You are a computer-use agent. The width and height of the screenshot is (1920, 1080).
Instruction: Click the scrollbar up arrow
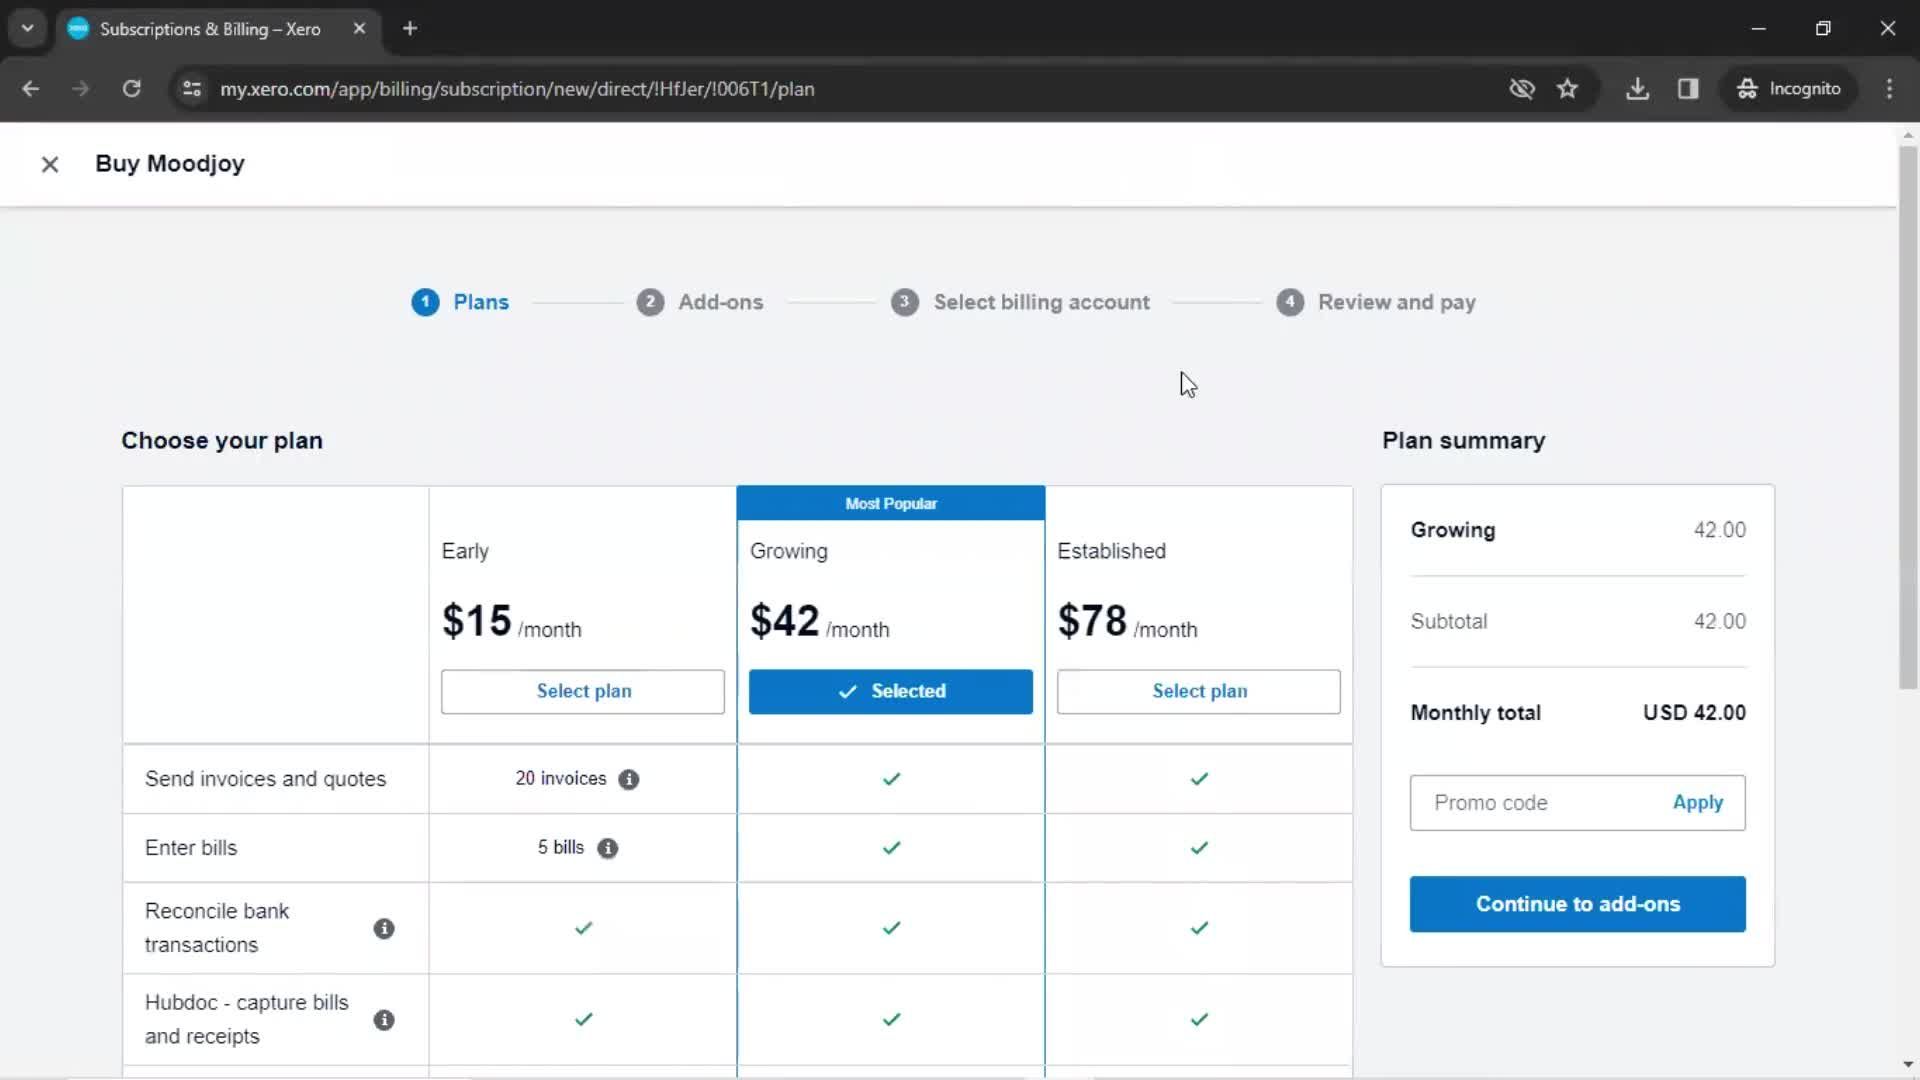(x=1908, y=134)
